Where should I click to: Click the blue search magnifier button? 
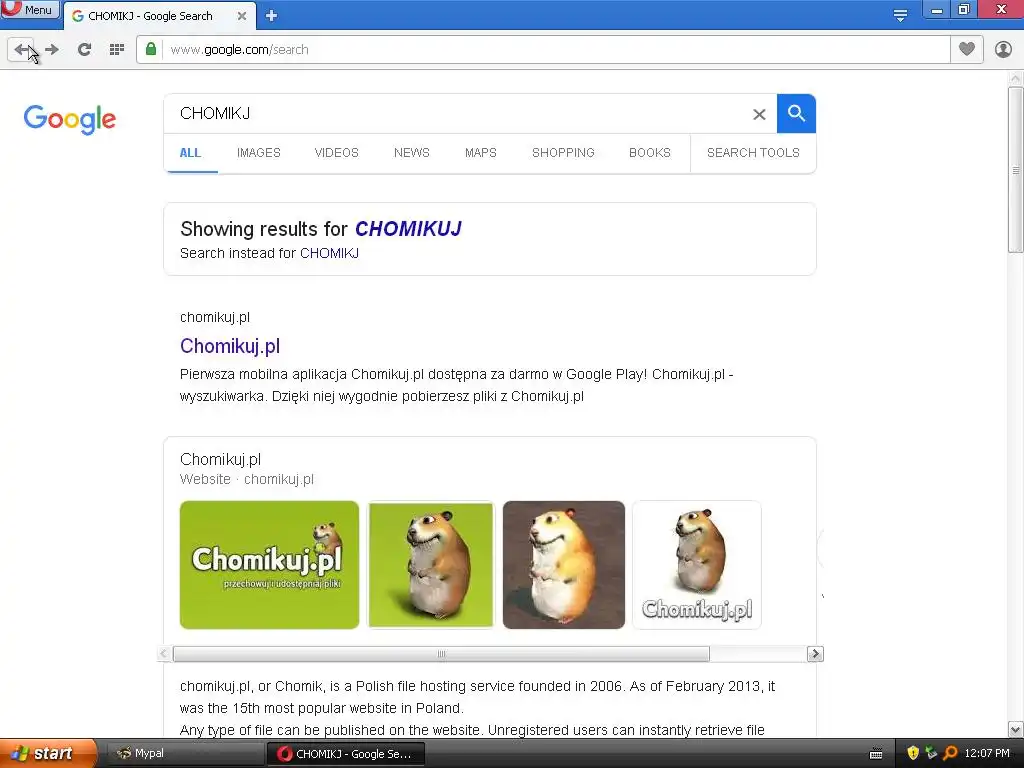tap(796, 114)
